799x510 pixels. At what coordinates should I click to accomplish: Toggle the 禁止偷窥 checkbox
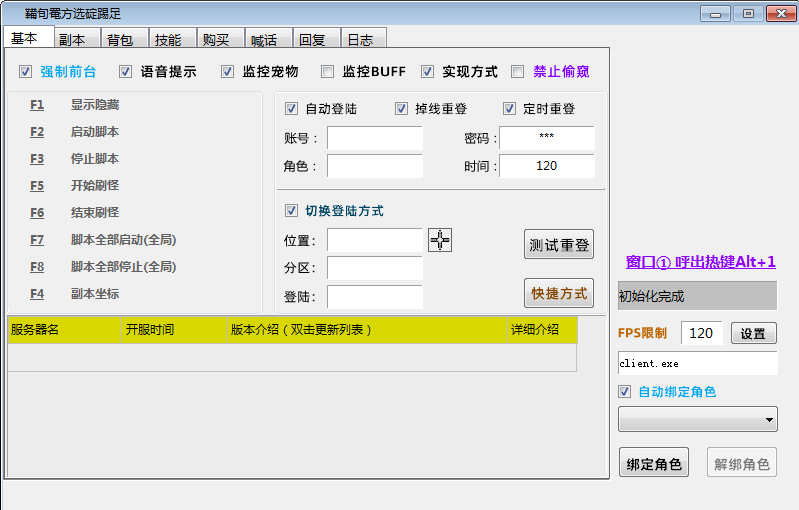pyautogui.click(x=518, y=72)
